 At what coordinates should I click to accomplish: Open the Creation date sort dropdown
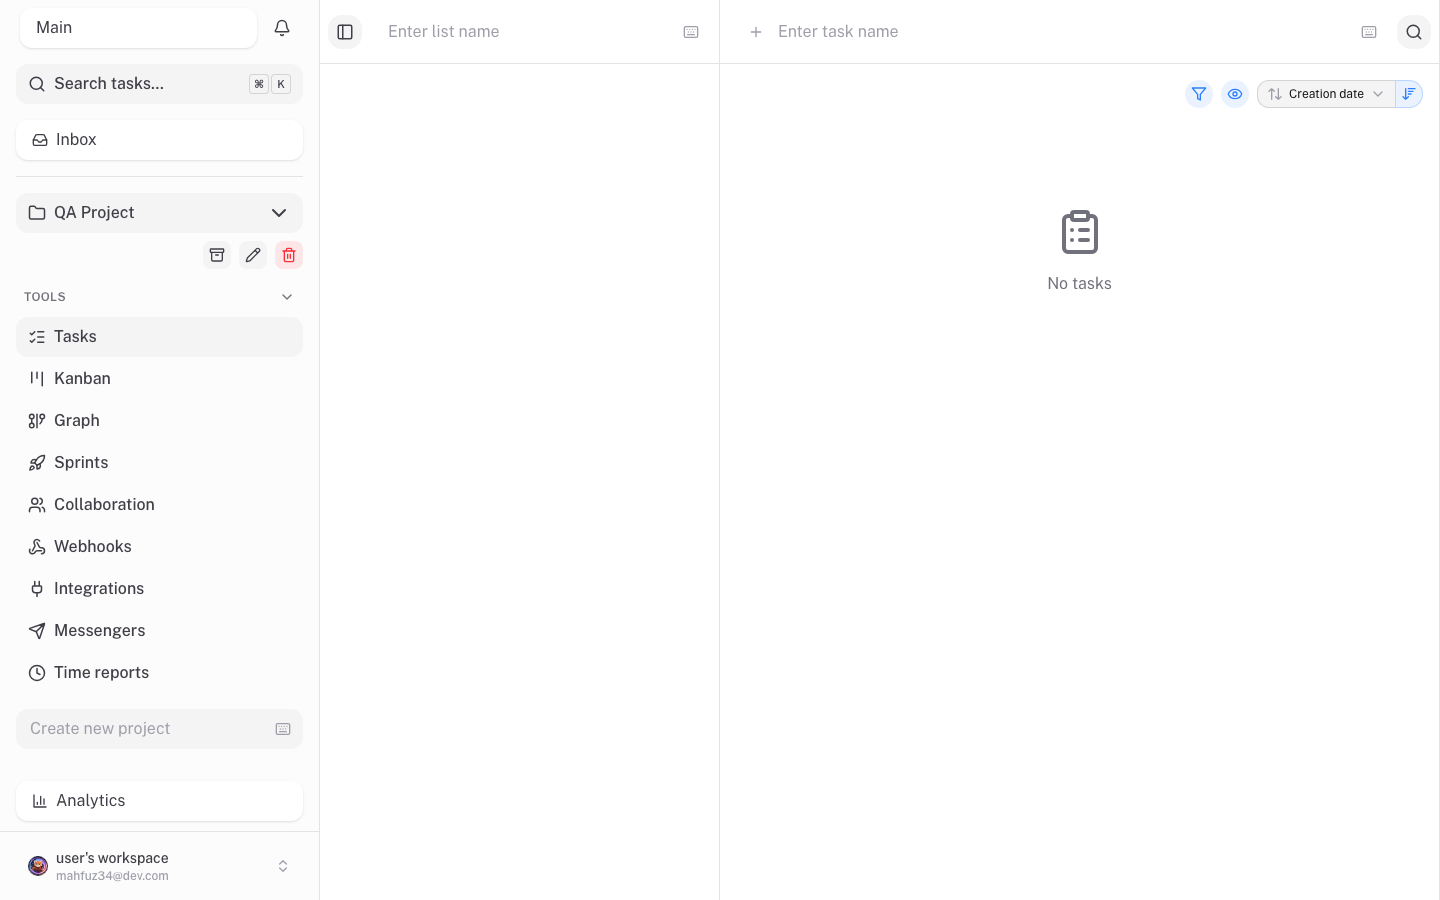click(1326, 94)
